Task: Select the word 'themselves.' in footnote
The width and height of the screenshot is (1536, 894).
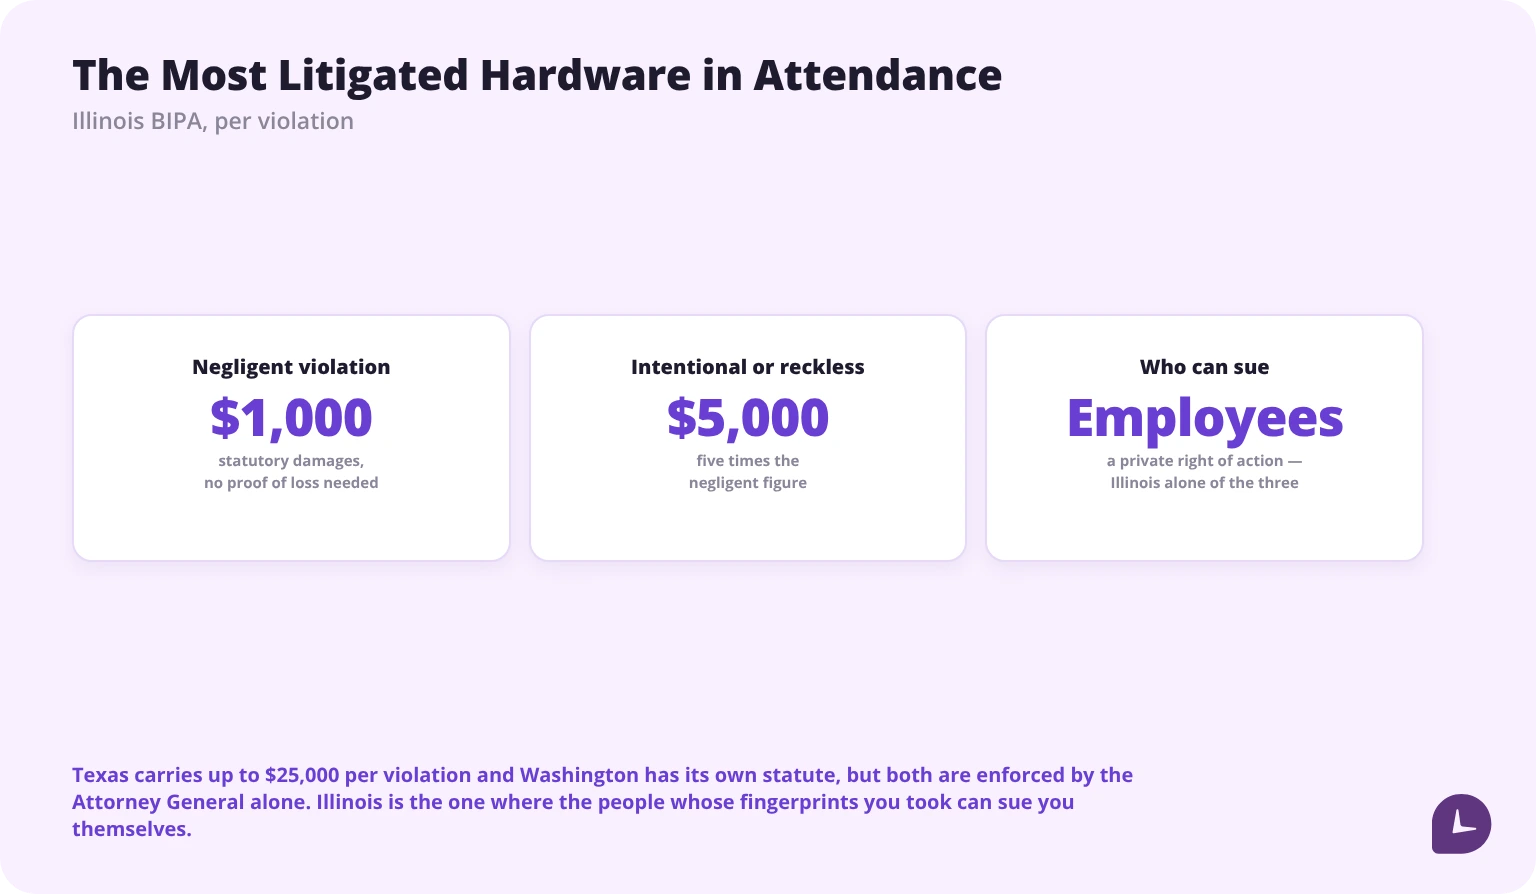Action: (131, 829)
